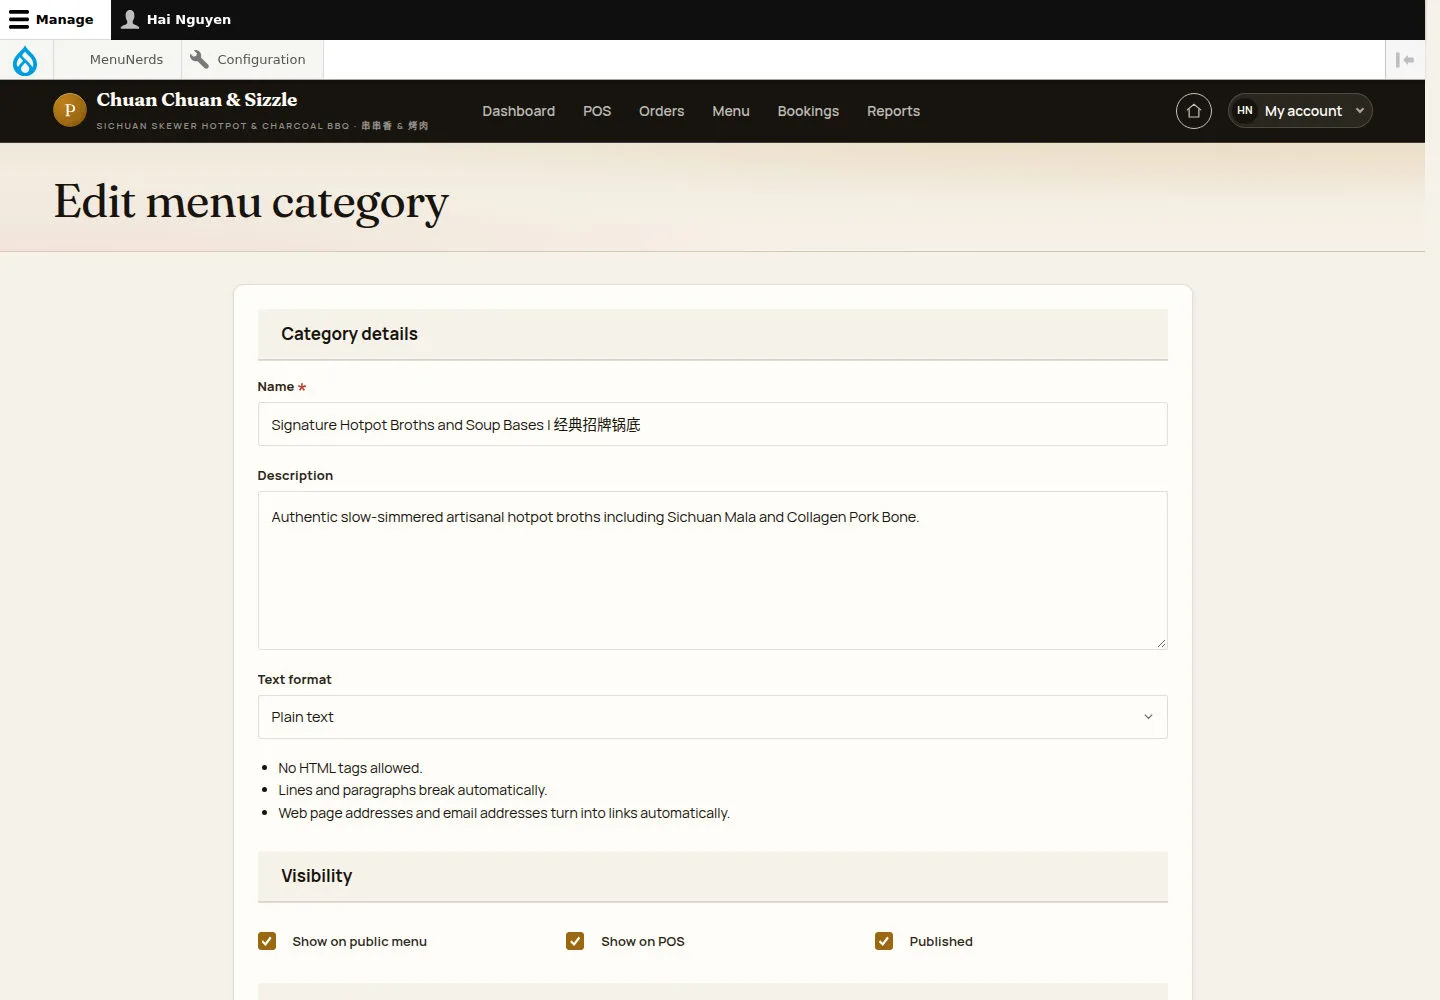Click the "Edit menu category" page title
This screenshot has width=1440, height=1000.
251,203
